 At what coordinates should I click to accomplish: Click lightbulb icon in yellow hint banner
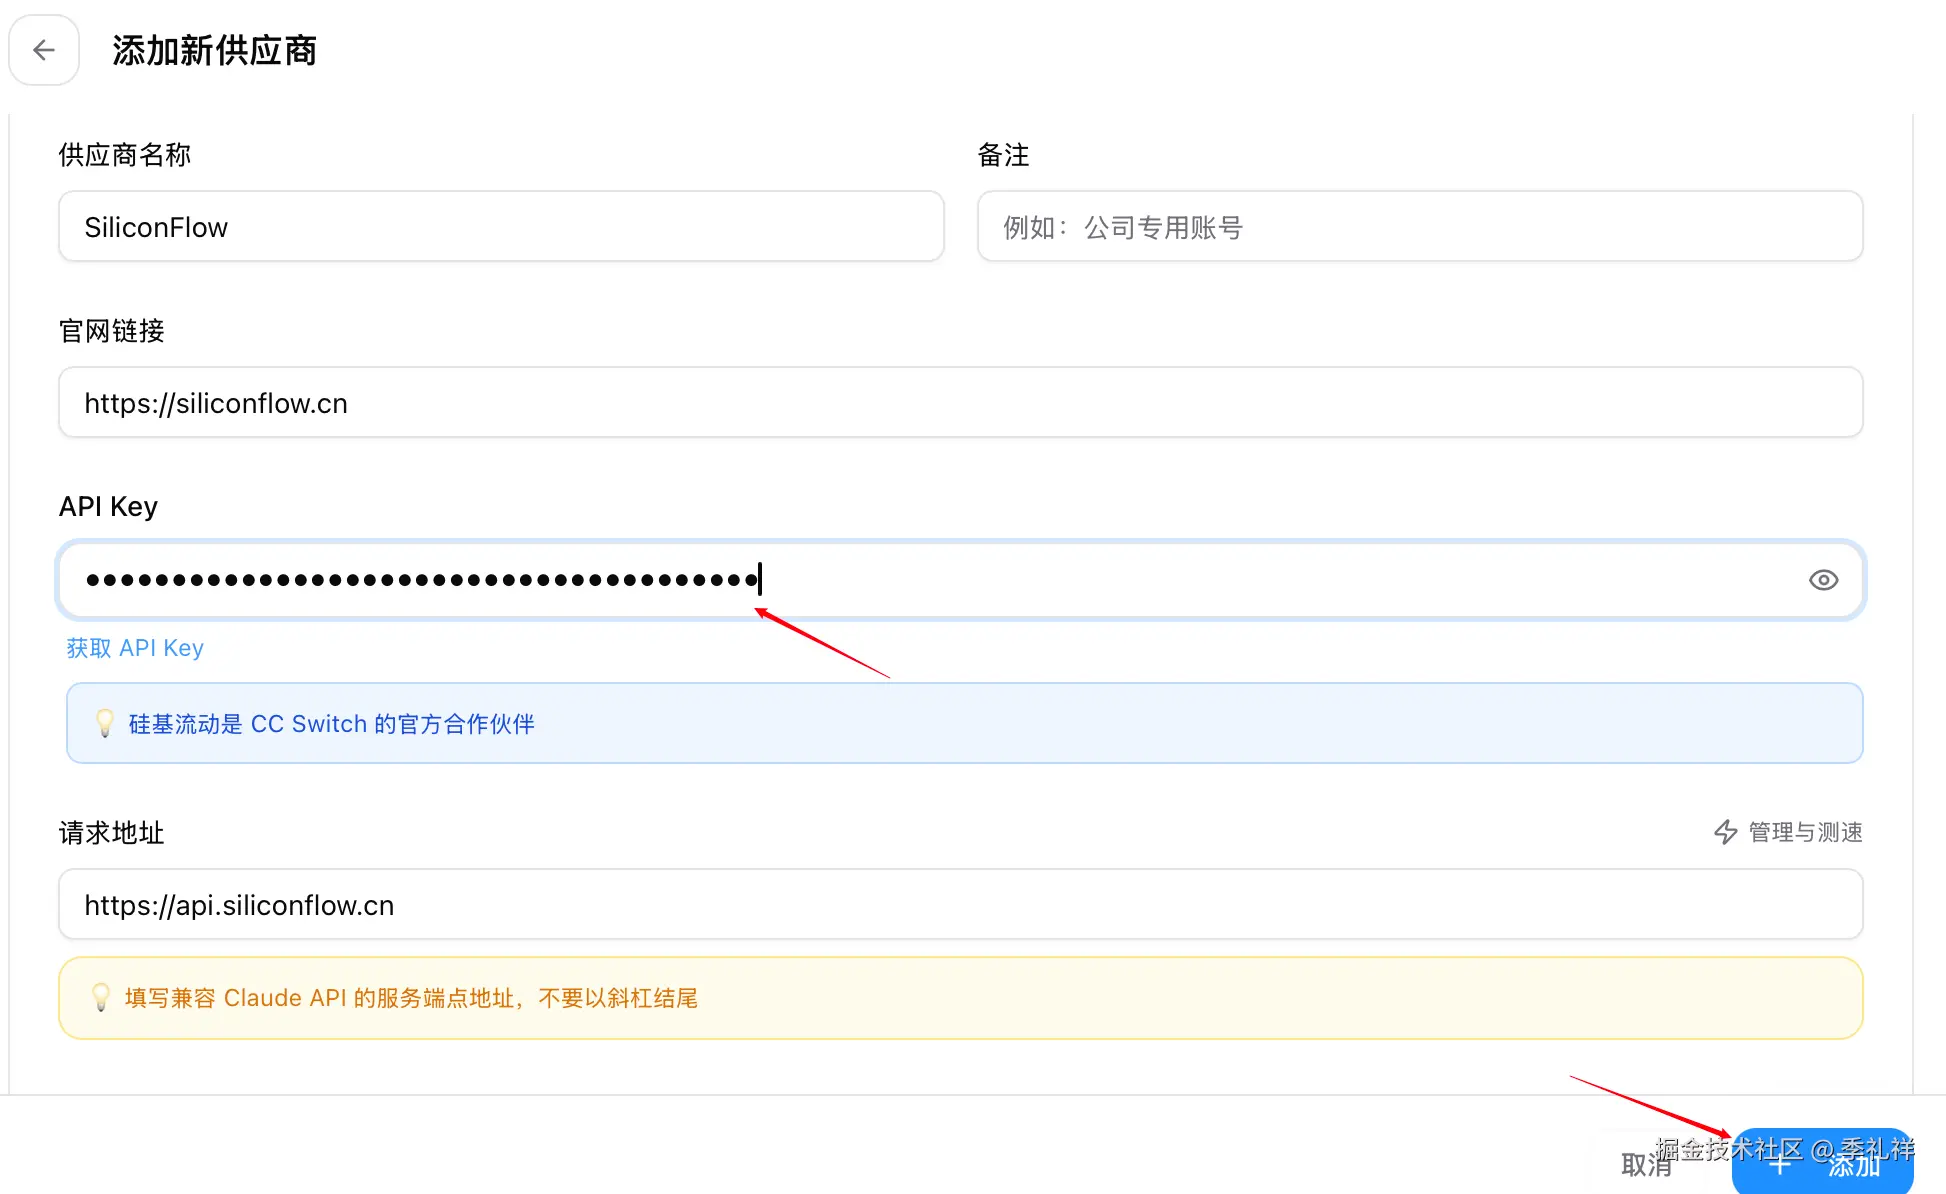point(101,997)
